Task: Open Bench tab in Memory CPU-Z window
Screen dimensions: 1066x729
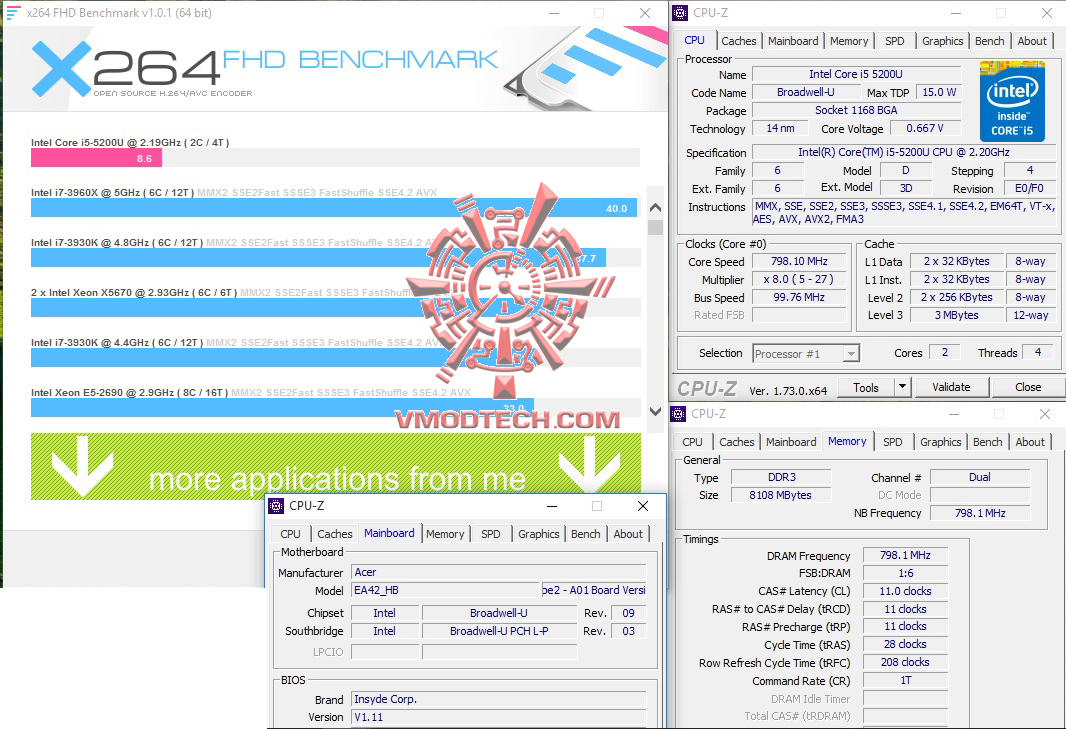Action: click(987, 442)
